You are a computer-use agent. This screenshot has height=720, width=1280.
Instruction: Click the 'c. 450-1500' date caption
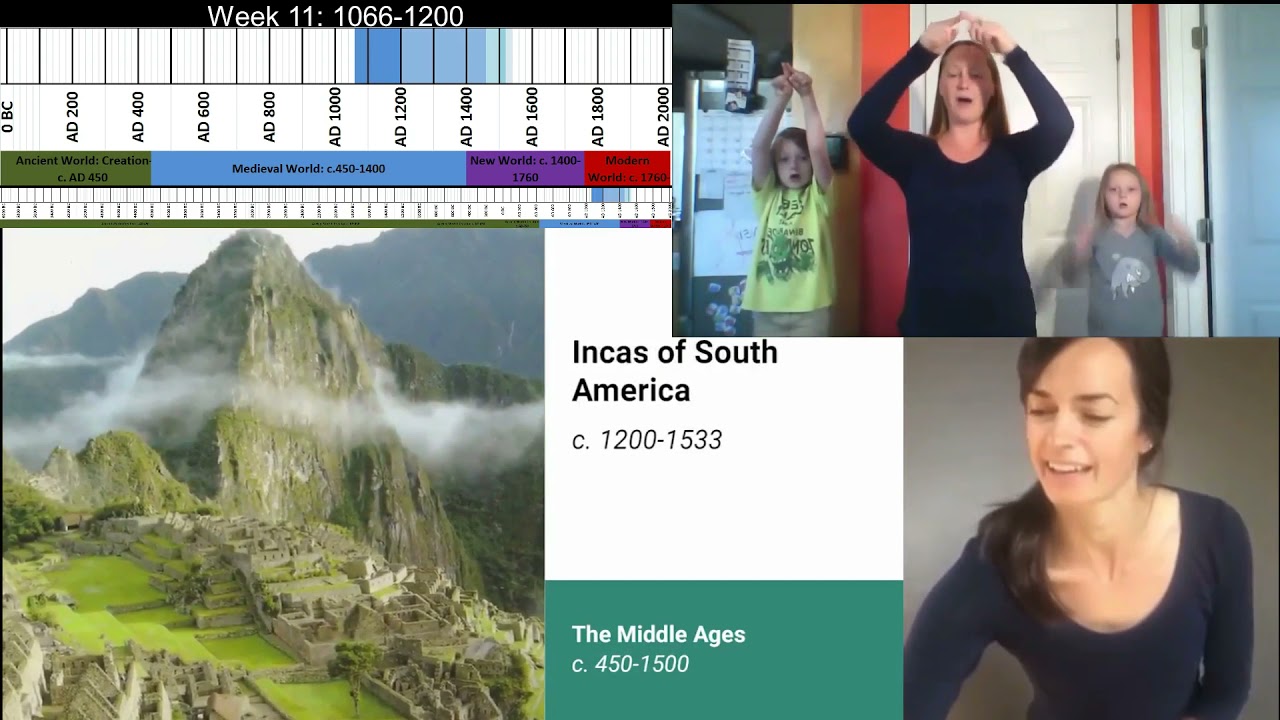[630, 664]
